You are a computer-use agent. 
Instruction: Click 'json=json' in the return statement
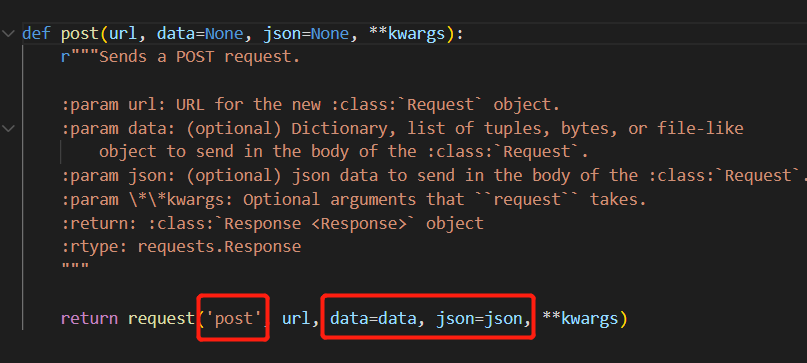479,319
